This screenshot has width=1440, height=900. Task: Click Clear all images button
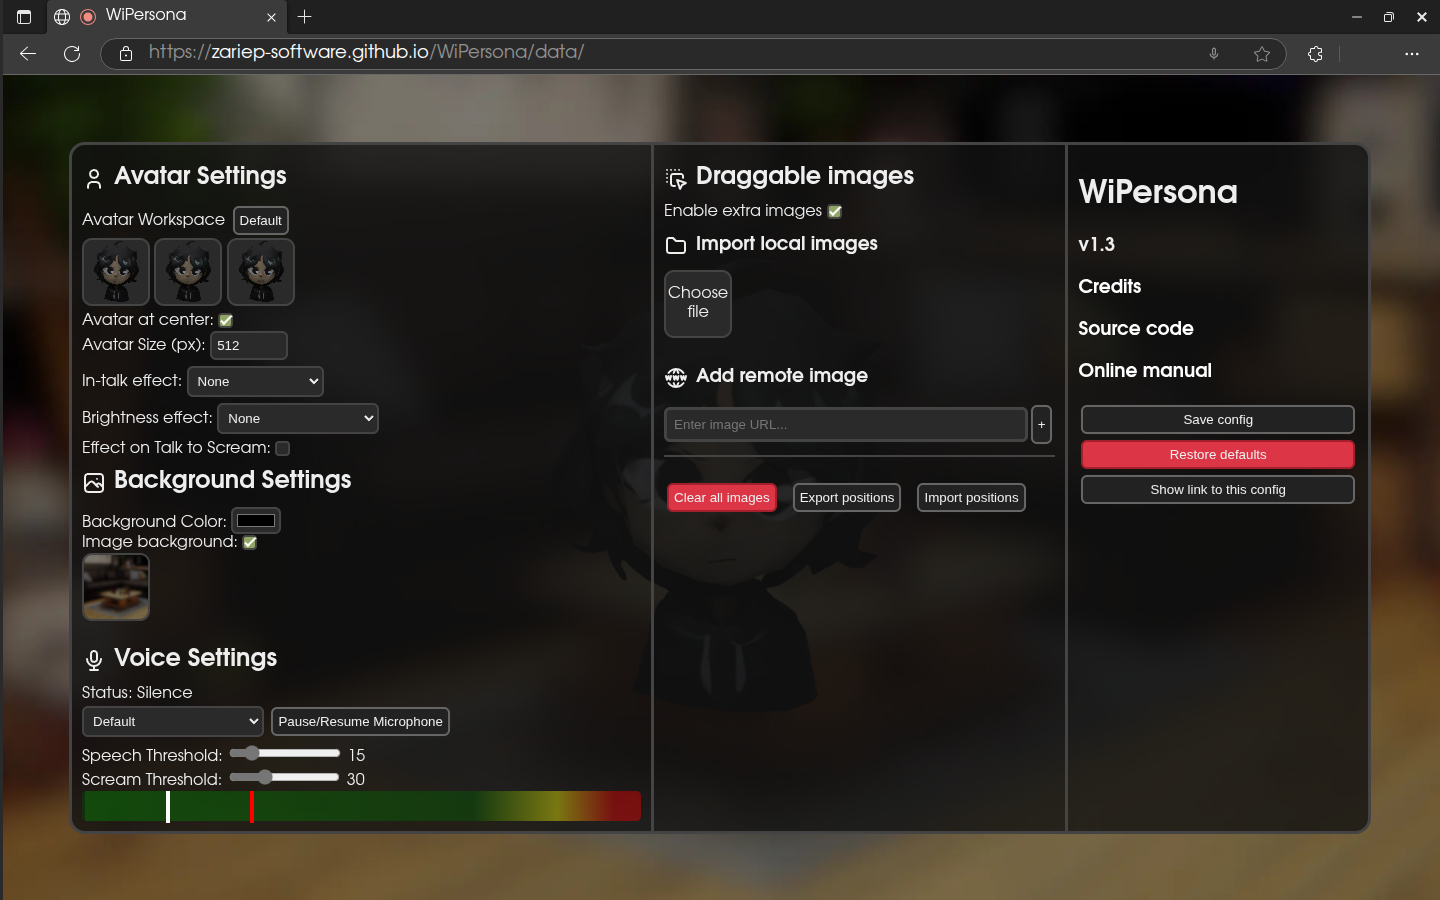click(x=722, y=497)
